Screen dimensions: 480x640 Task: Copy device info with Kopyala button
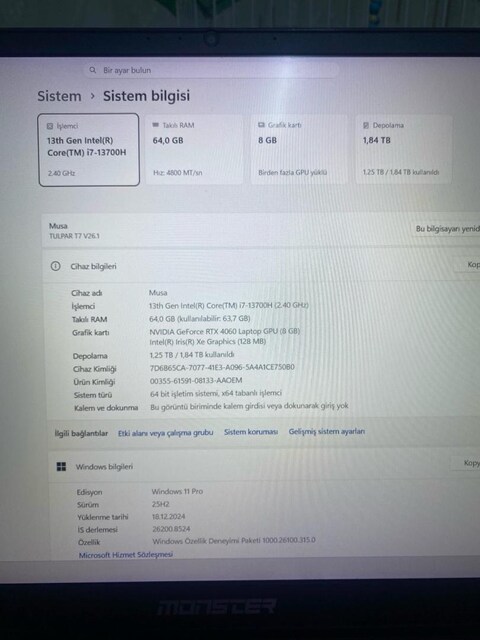click(468, 265)
